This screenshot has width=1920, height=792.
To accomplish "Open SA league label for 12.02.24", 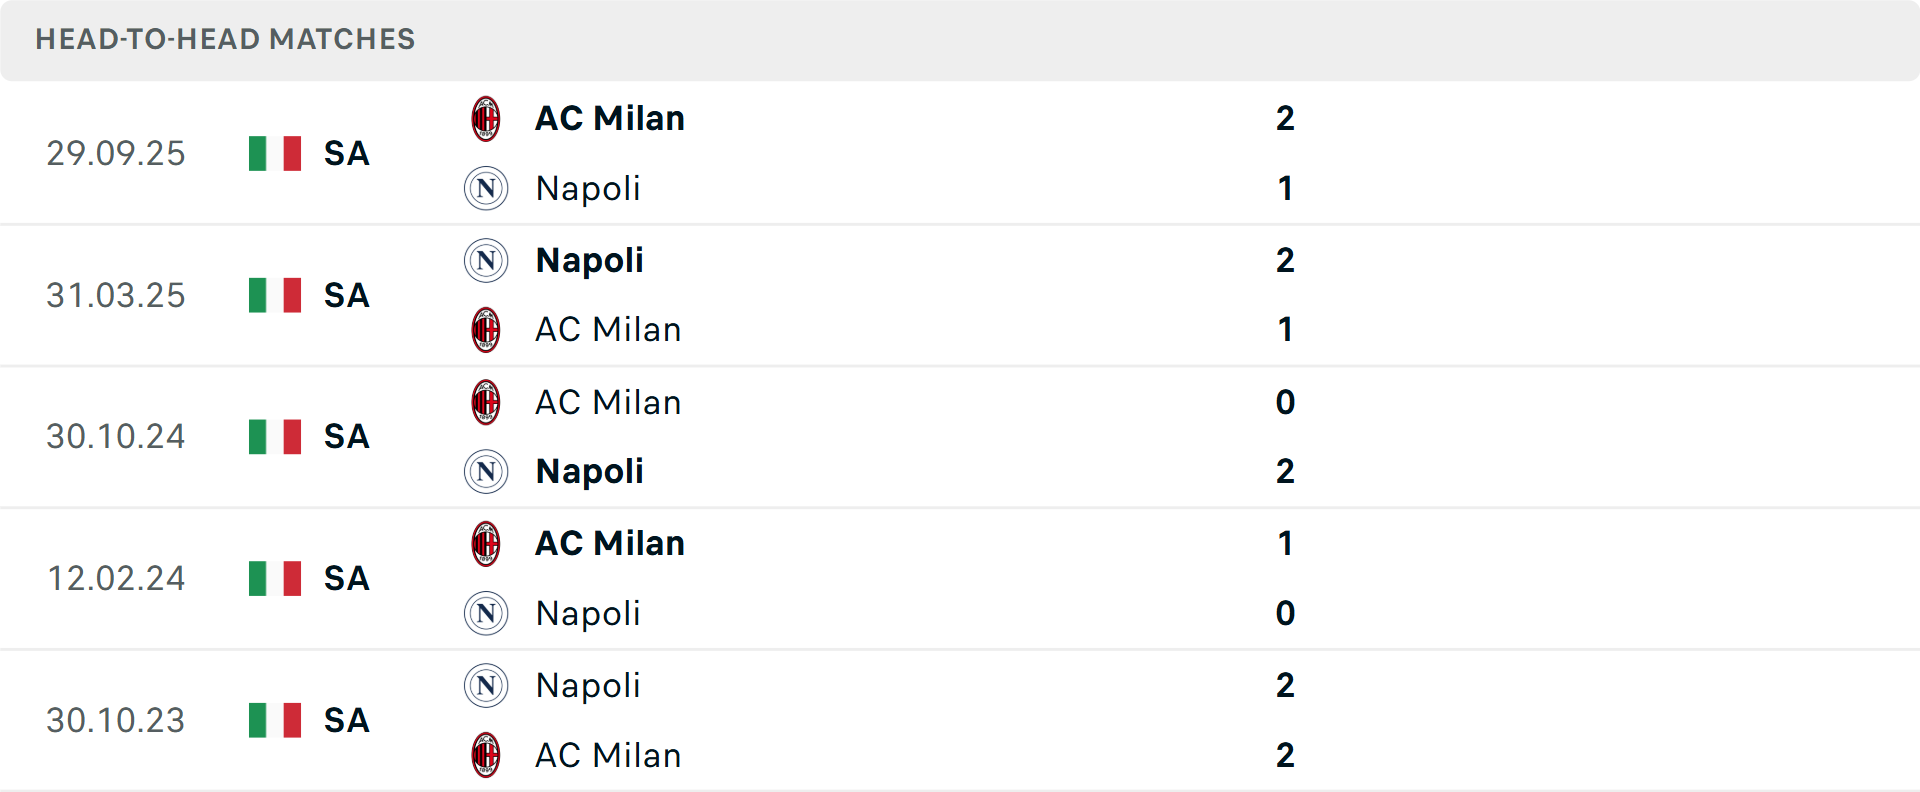I will 346,579.
